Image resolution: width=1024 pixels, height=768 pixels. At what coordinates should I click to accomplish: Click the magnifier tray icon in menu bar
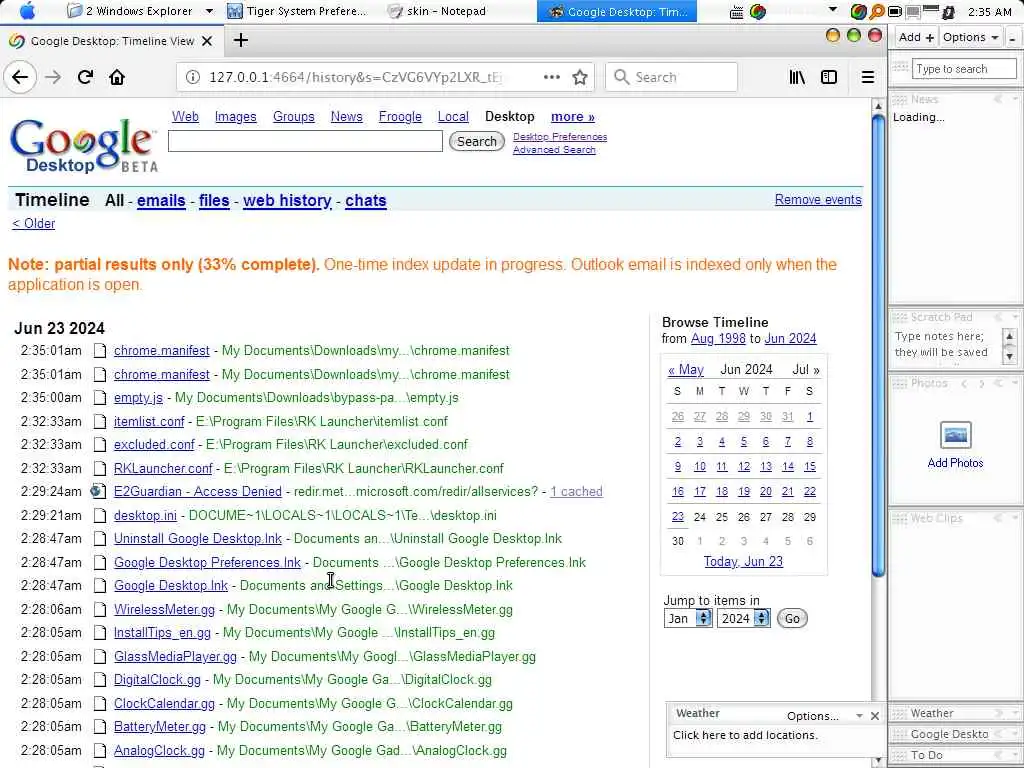[876, 11]
